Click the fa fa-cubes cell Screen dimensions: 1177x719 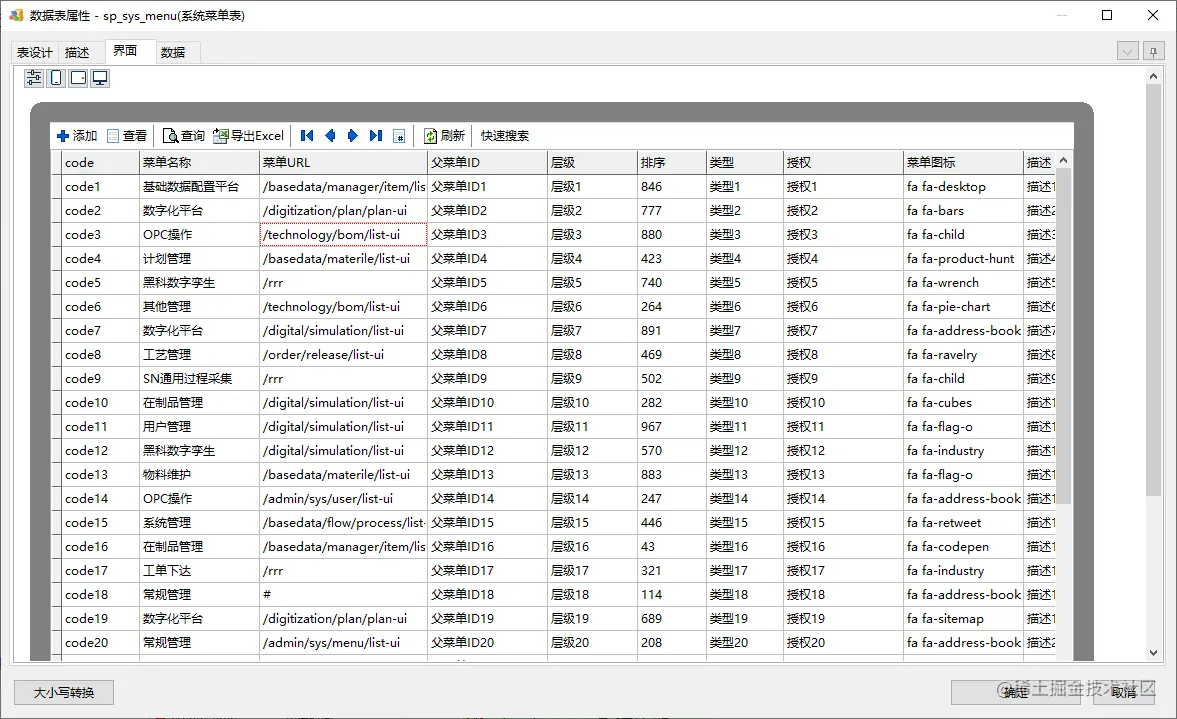964,403
